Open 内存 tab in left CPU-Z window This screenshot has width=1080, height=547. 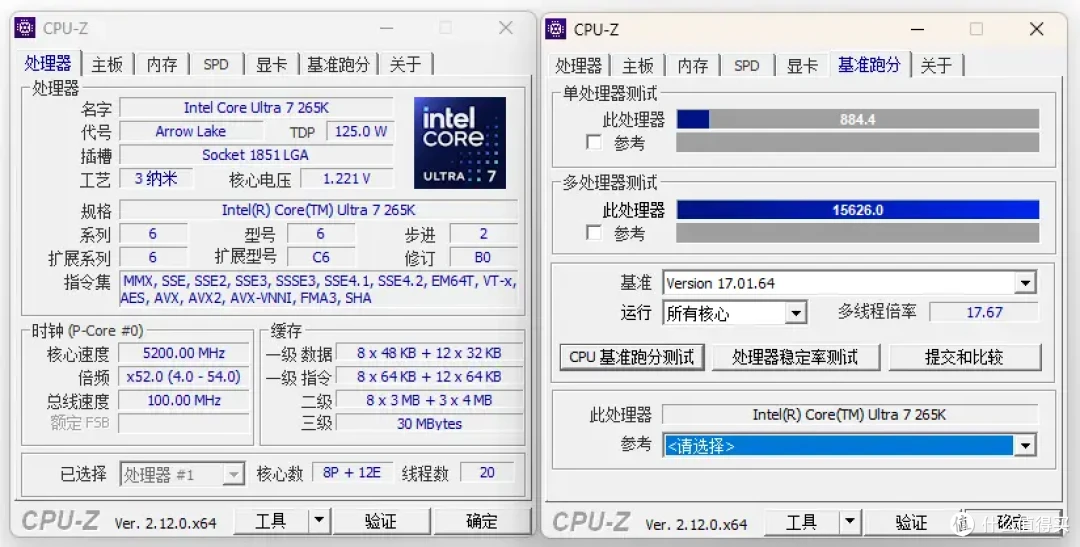point(162,64)
